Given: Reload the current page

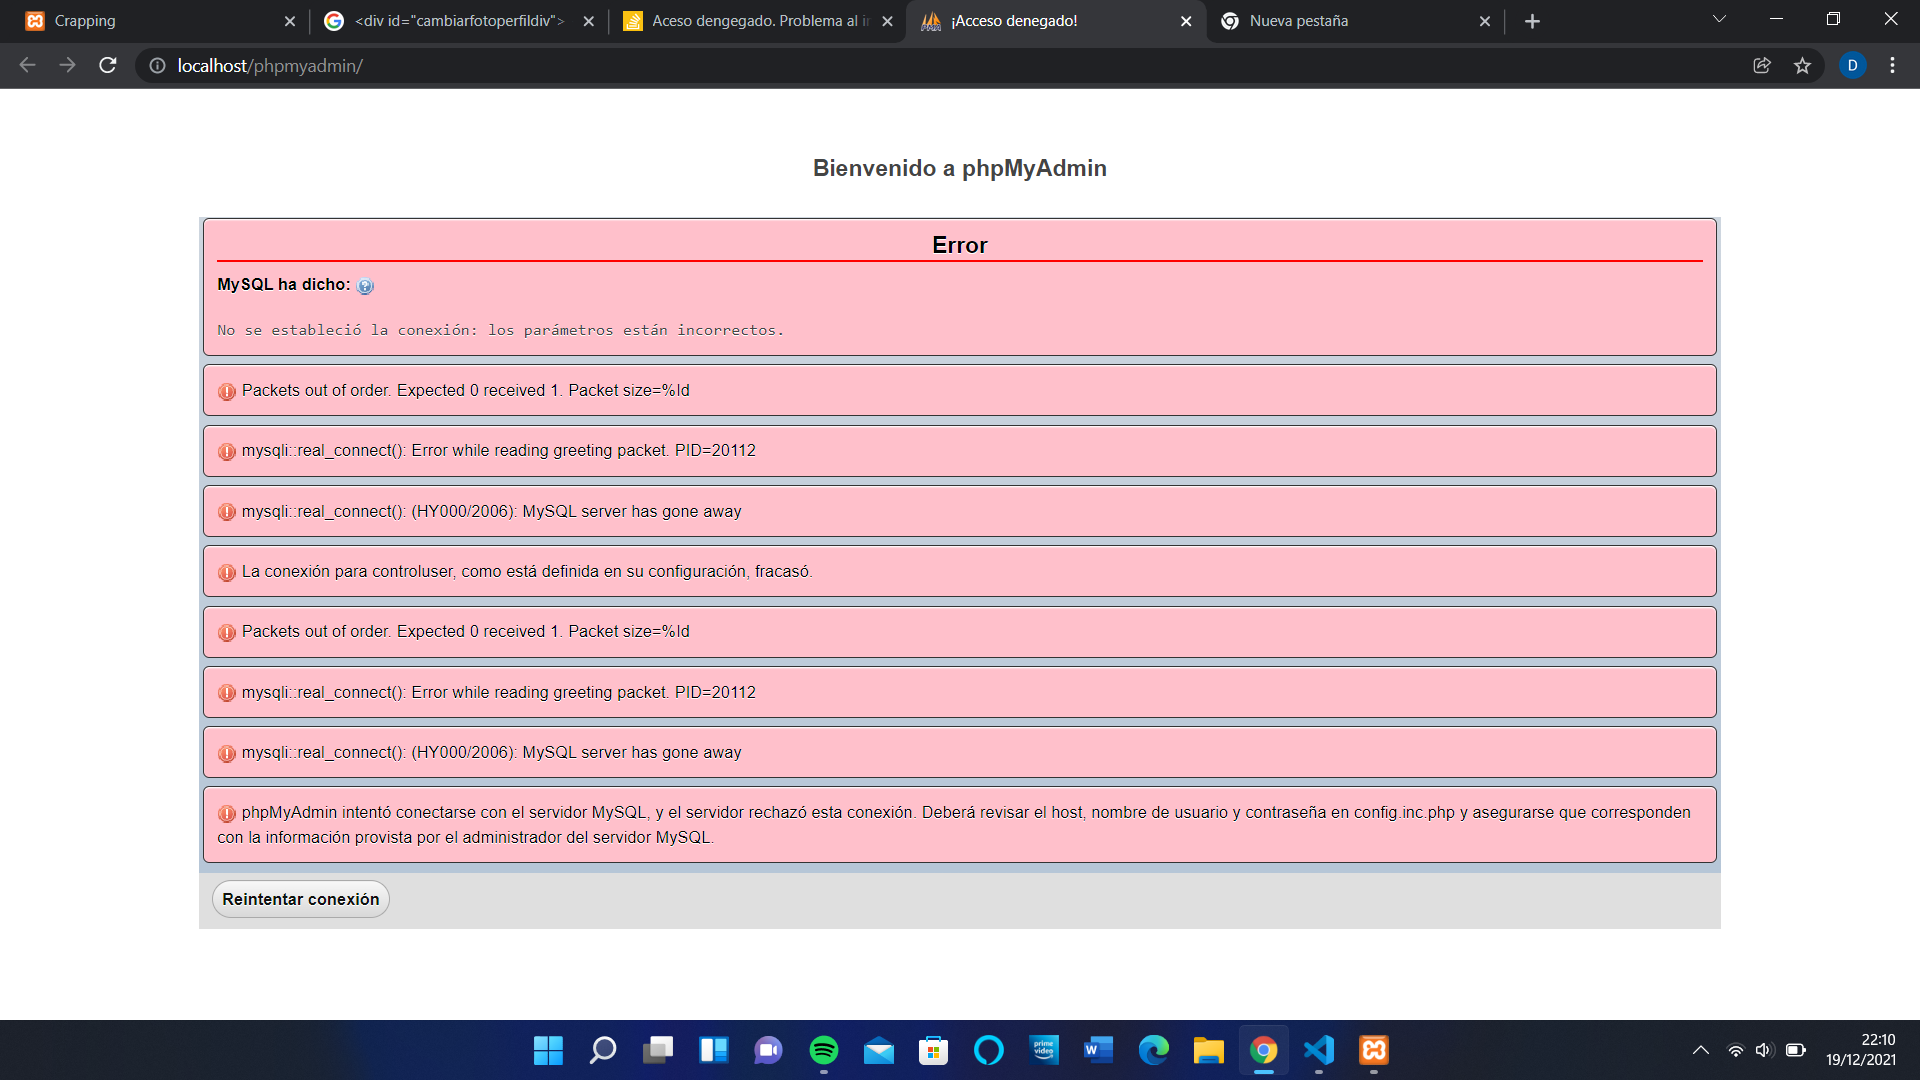Looking at the screenshot, I should pyautogui.click(x=108, y=65).
